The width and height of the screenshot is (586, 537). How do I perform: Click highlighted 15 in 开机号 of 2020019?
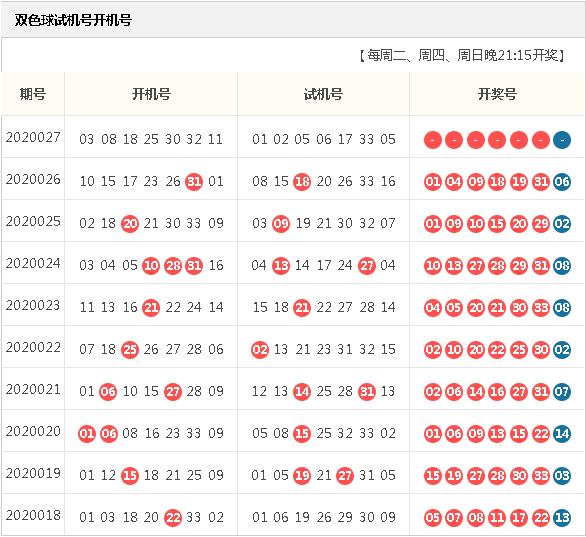(x=130, y=476)
